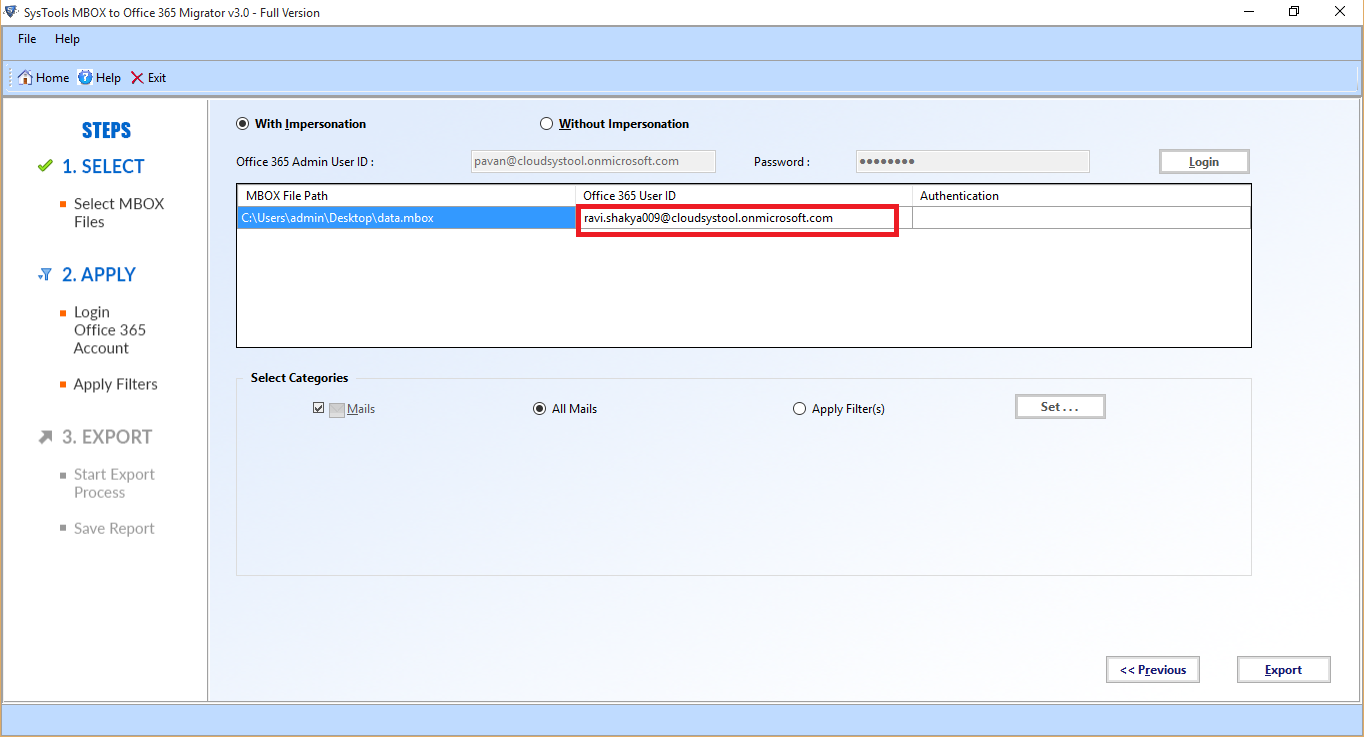Click Select MBOX Files step
This screenshot has height=737, width=1364.
point(118,213)
